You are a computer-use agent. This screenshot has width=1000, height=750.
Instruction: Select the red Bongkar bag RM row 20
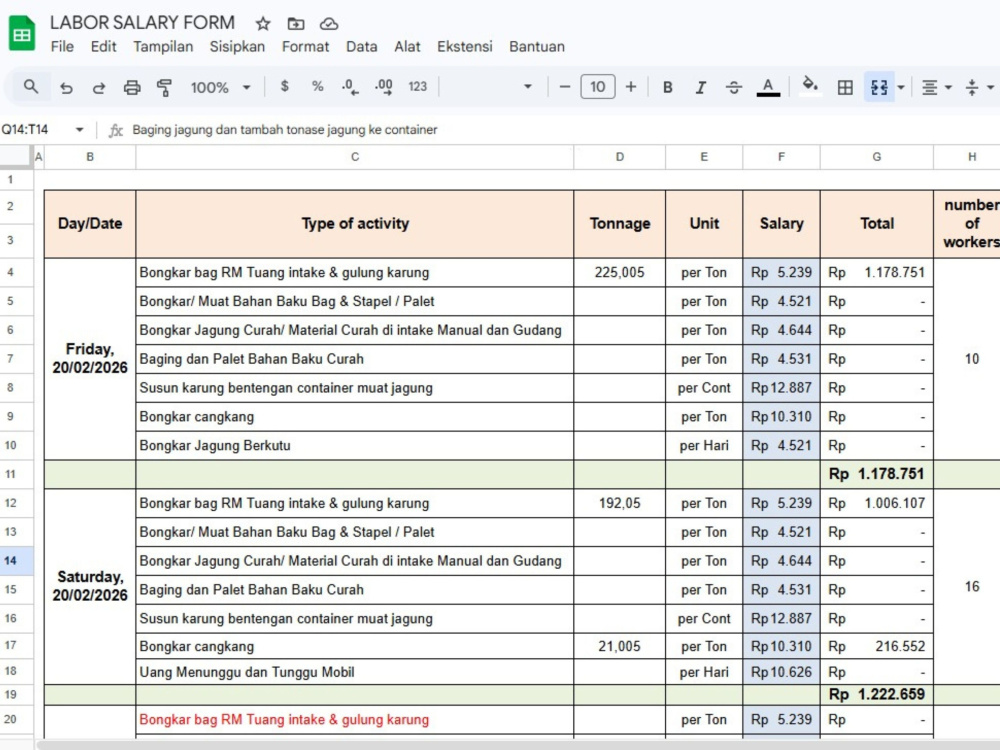pos(355,719)
